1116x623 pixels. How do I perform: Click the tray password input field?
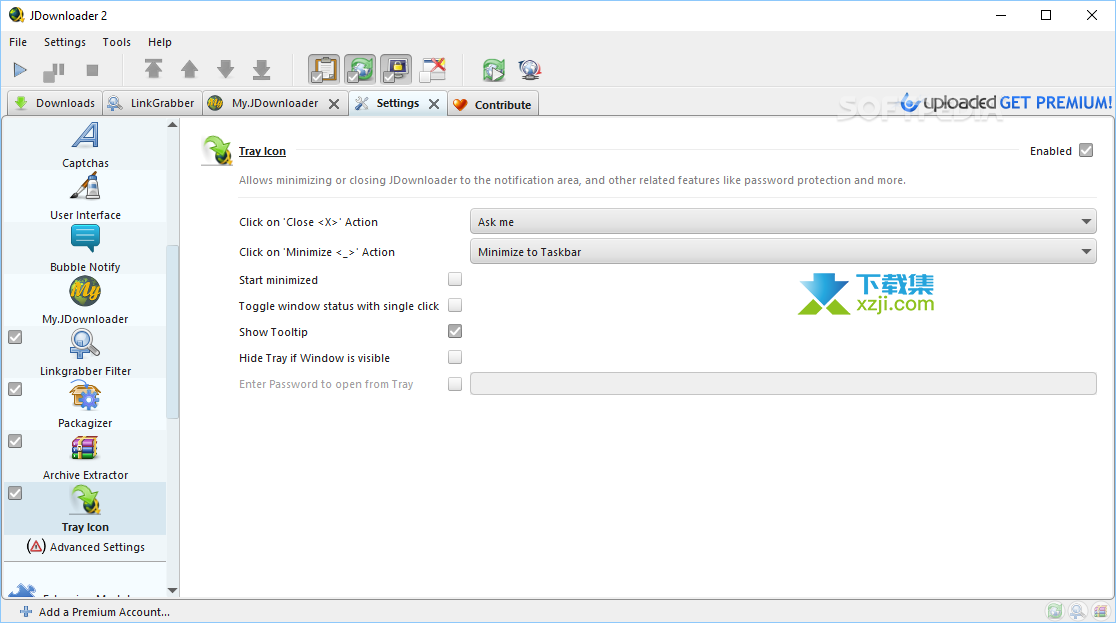[783, 384]
